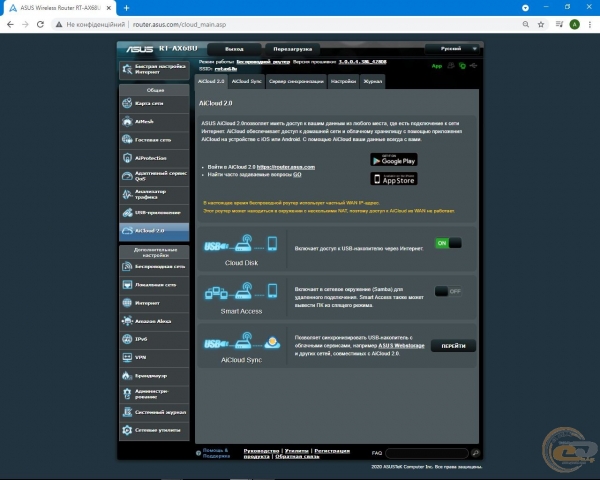The image size is (600, 480).
Task: Close the ASUS Wireless Router browser tab
Action: point(109,8)
